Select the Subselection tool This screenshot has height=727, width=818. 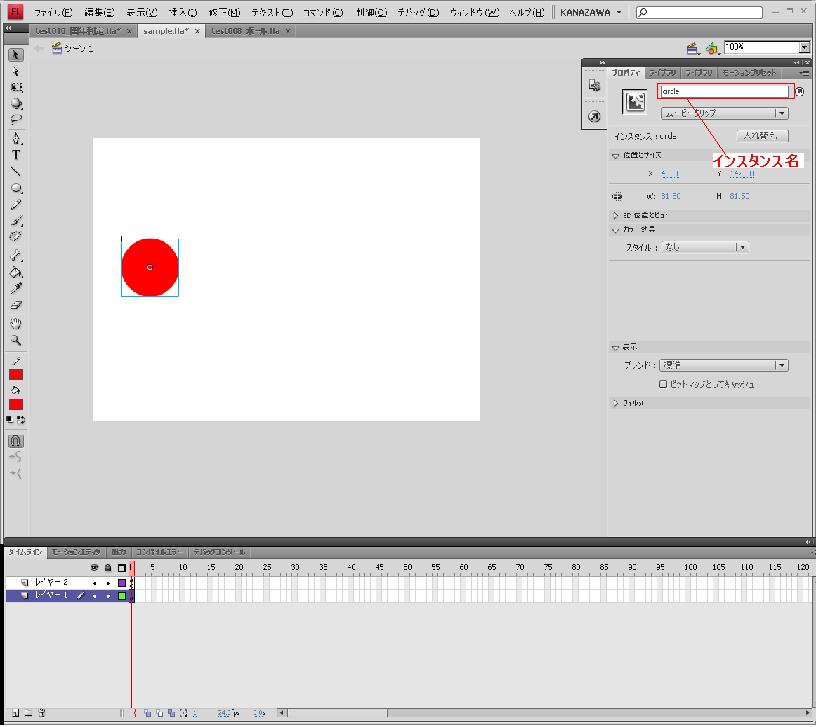[x=16, y=71]
